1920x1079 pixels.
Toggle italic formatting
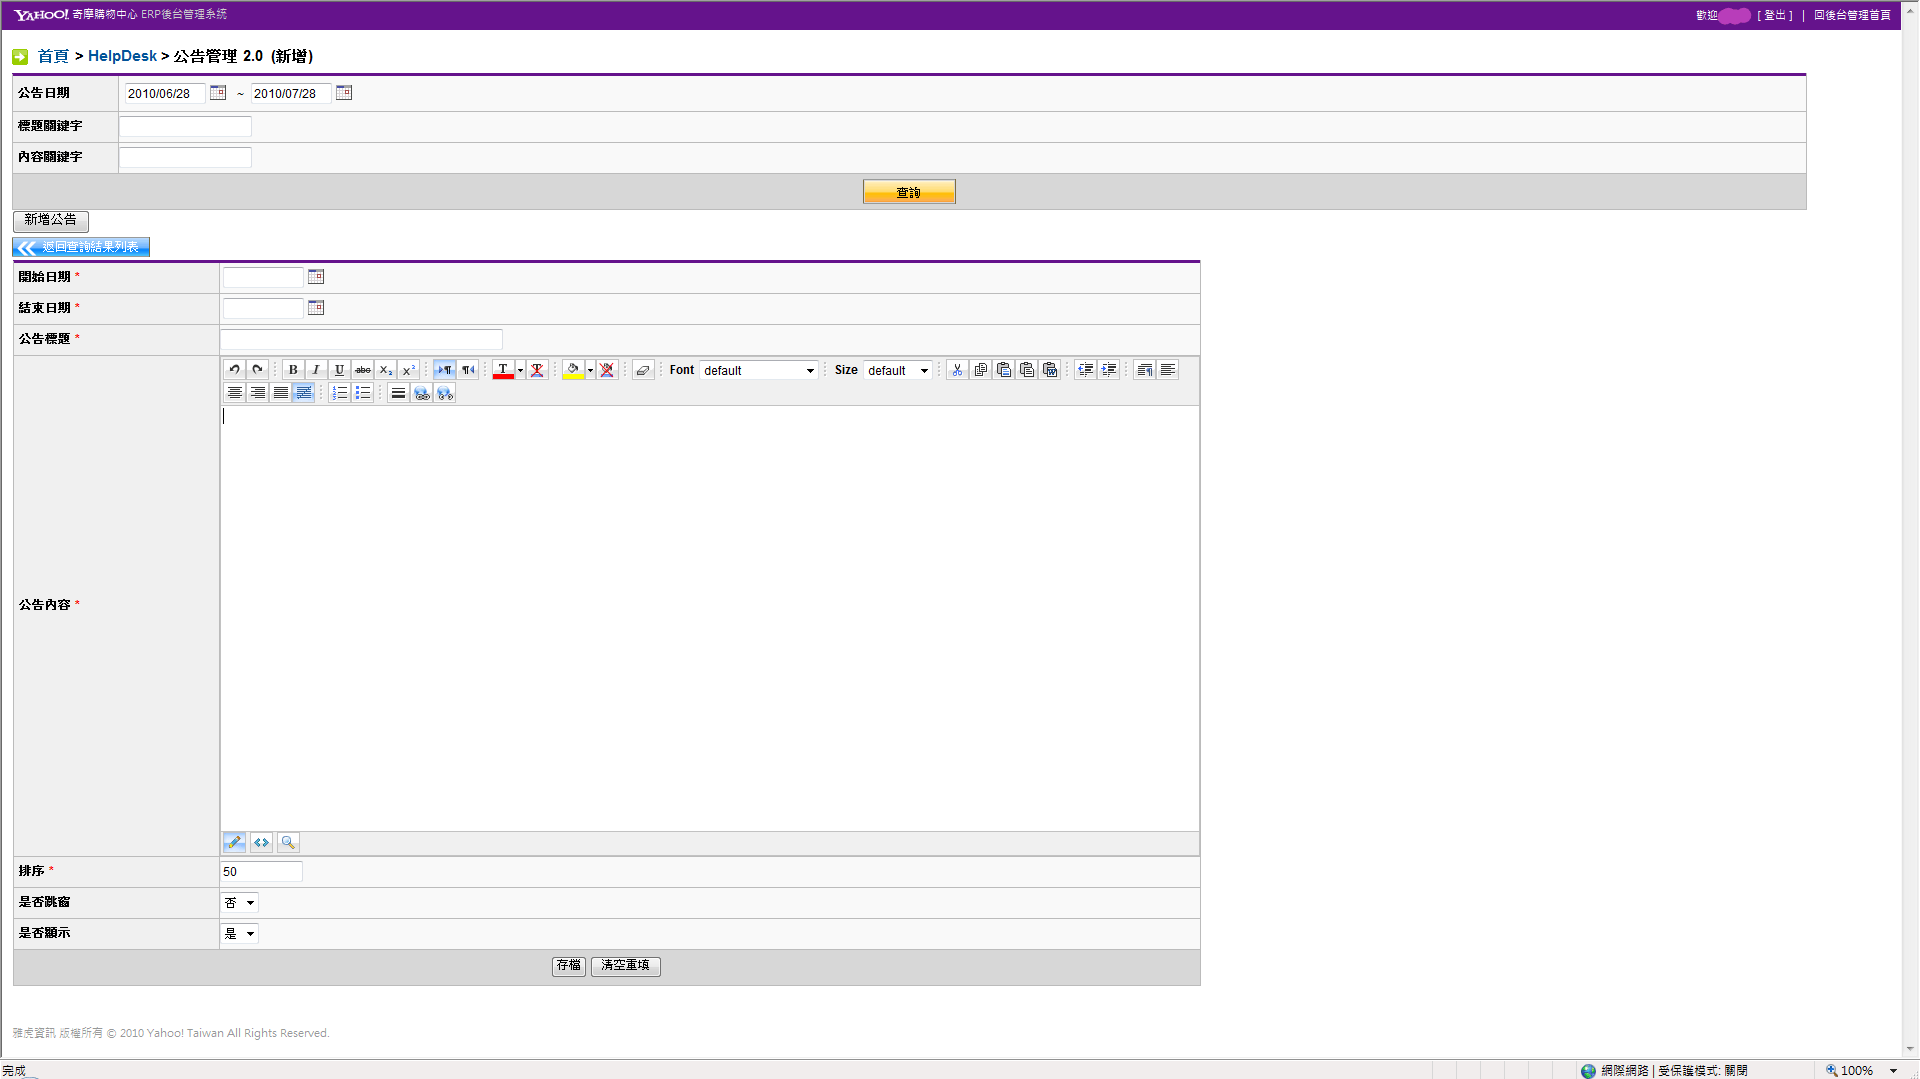point(316,370)
